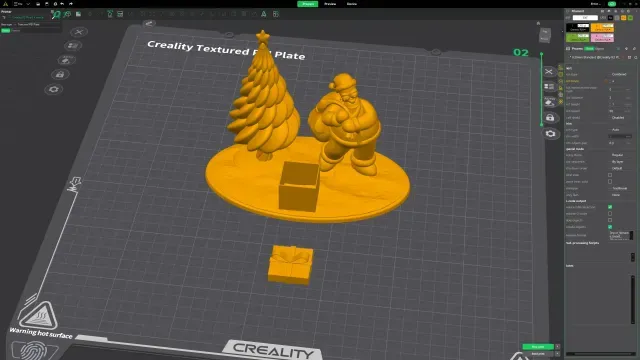Select the pink filament slot card

(x=602, y=38)
